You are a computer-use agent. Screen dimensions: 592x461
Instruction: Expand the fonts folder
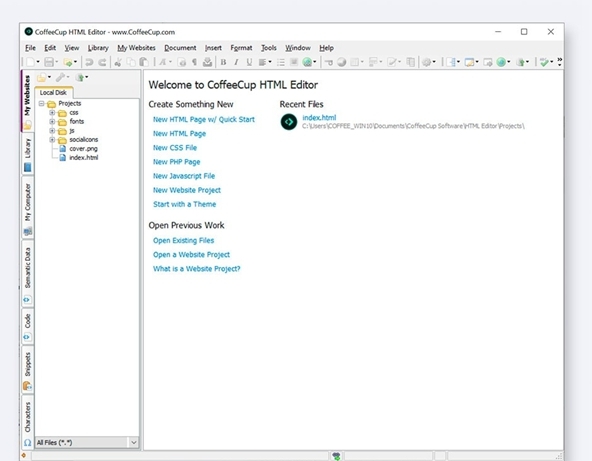52,122
